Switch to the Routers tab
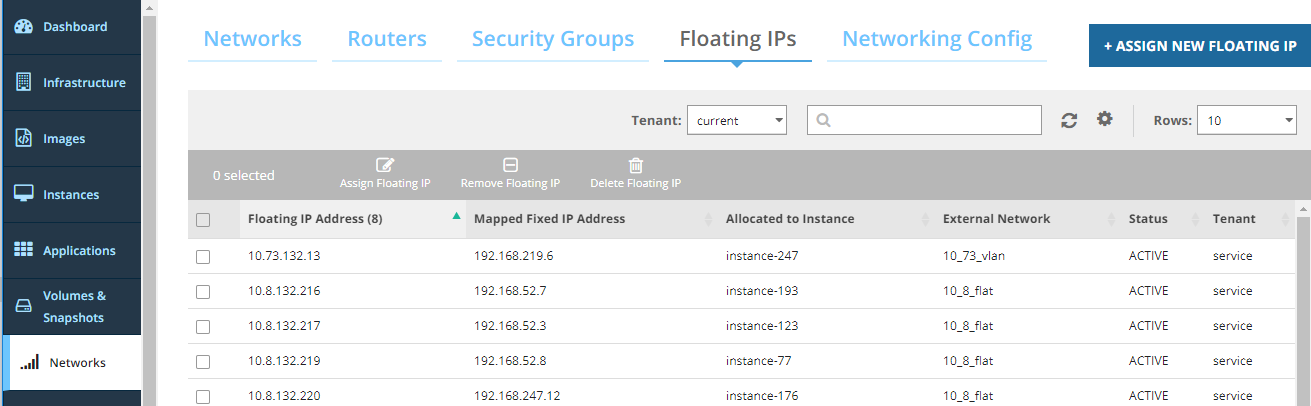 [x=387, y=40]
